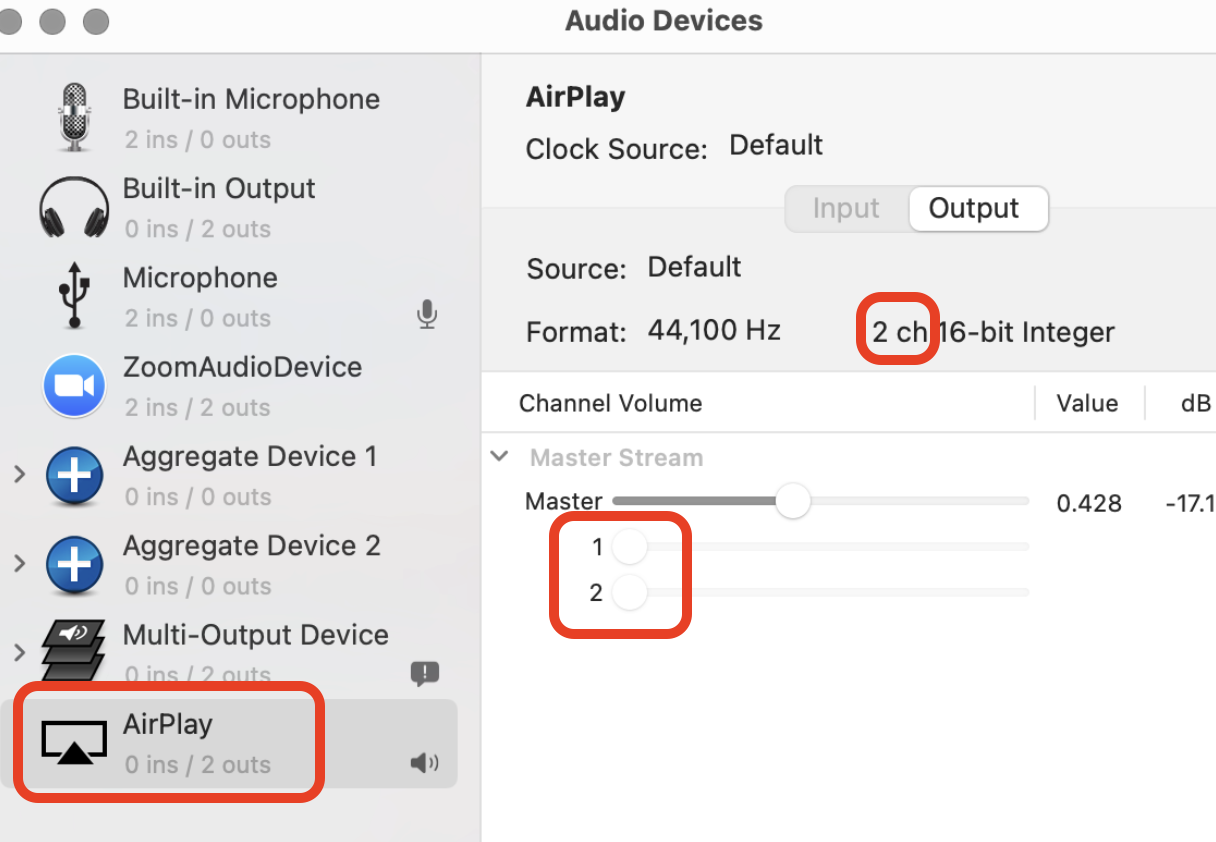Select the Built-in Microphone icon

[75, 118]
